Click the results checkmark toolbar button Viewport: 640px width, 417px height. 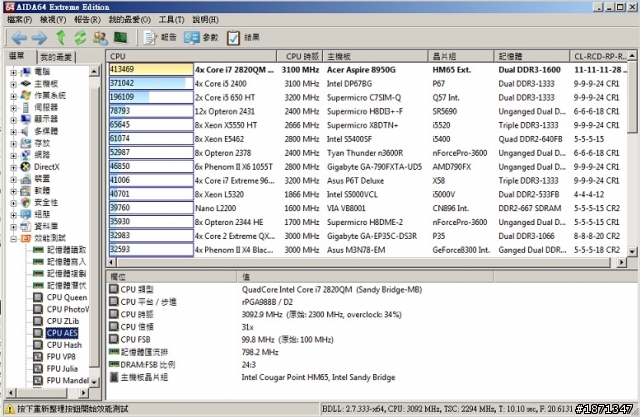pos(243,38)
